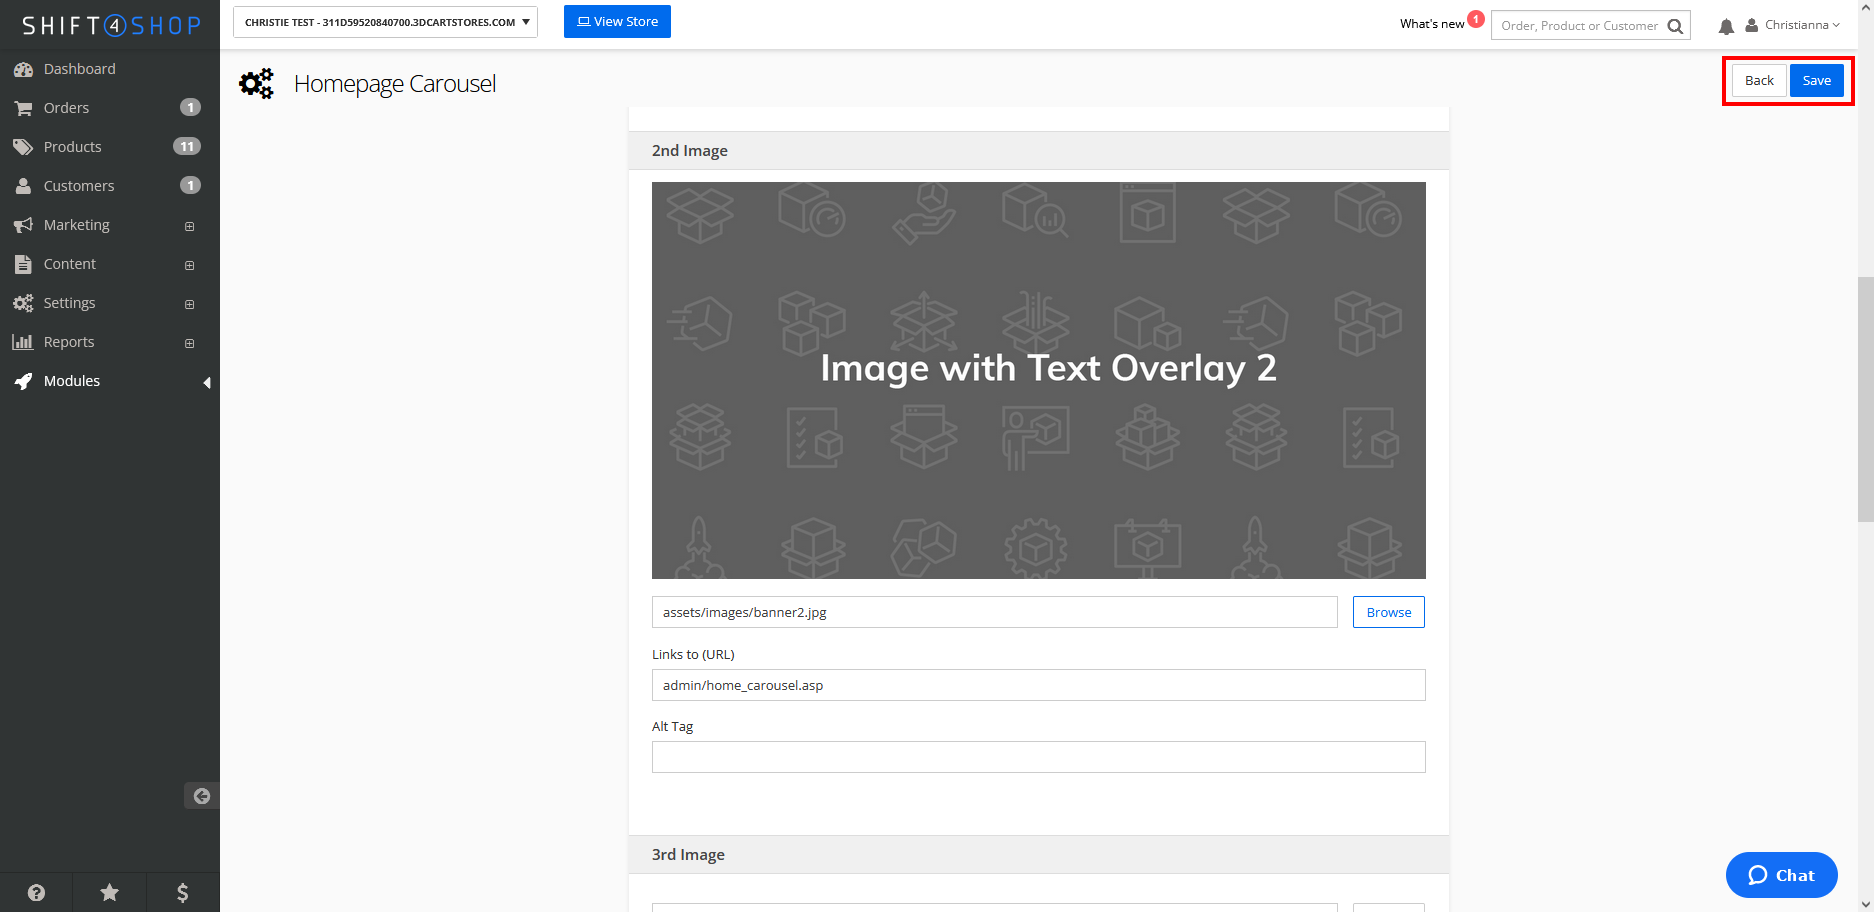Screen dimensions: 1874x912
Task: Click the Content document icon
Action: 23,264
